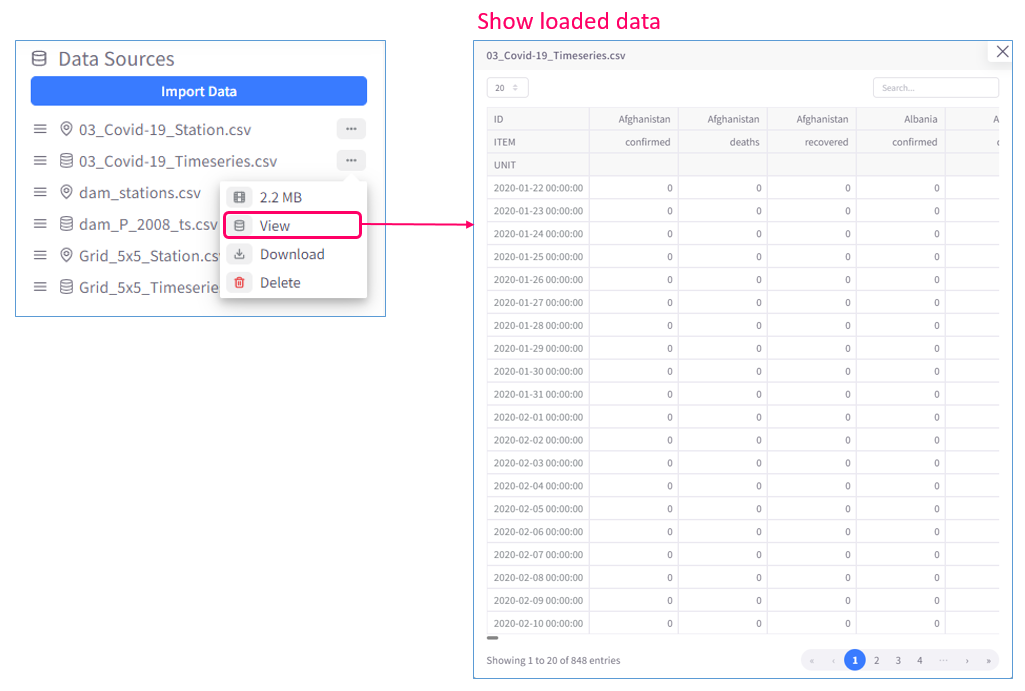Select file 03_Covid-19_Station.csv

165,129
